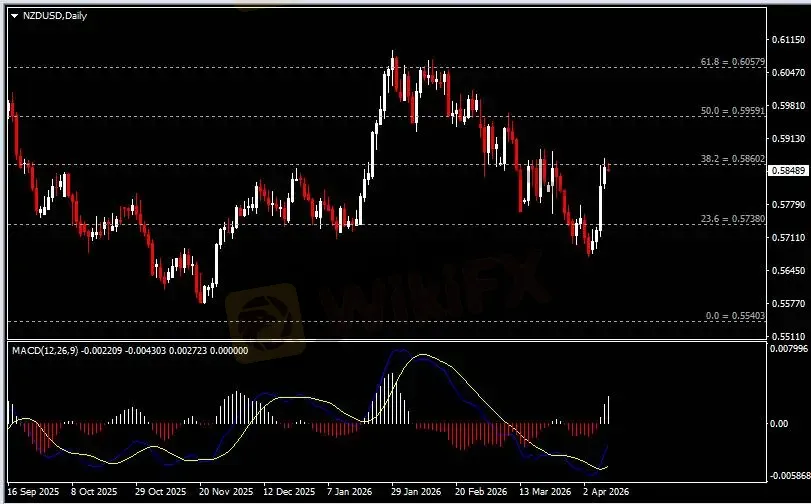The image size is (811, 504).
Task: Click the 0.60470 price scale value
Action: tap(788, 72)
